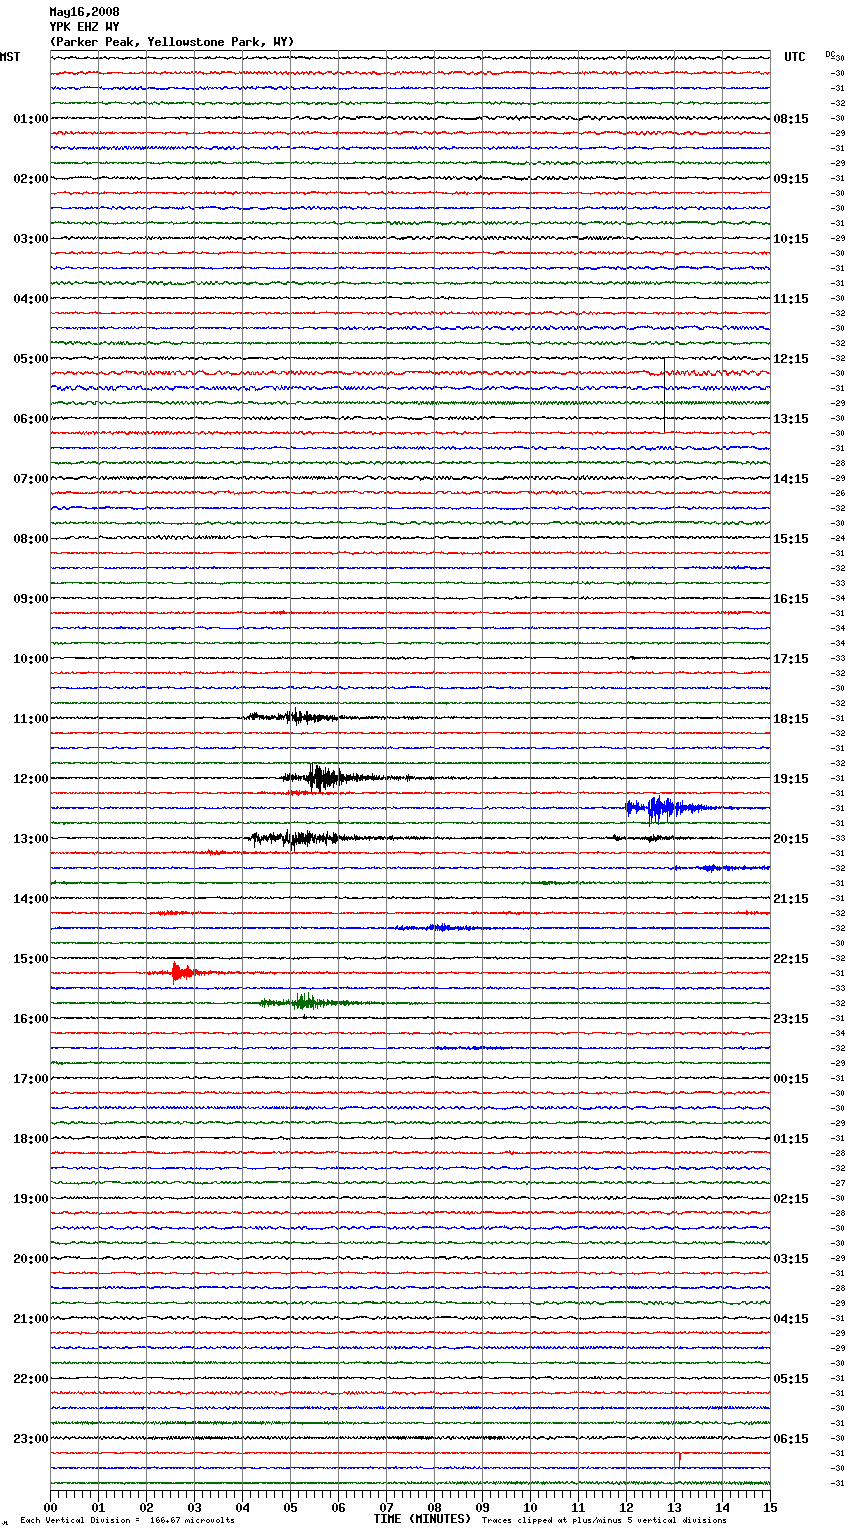850x1534 pixels.
Task: Click the DC offset column header
Action: (829, 55)
